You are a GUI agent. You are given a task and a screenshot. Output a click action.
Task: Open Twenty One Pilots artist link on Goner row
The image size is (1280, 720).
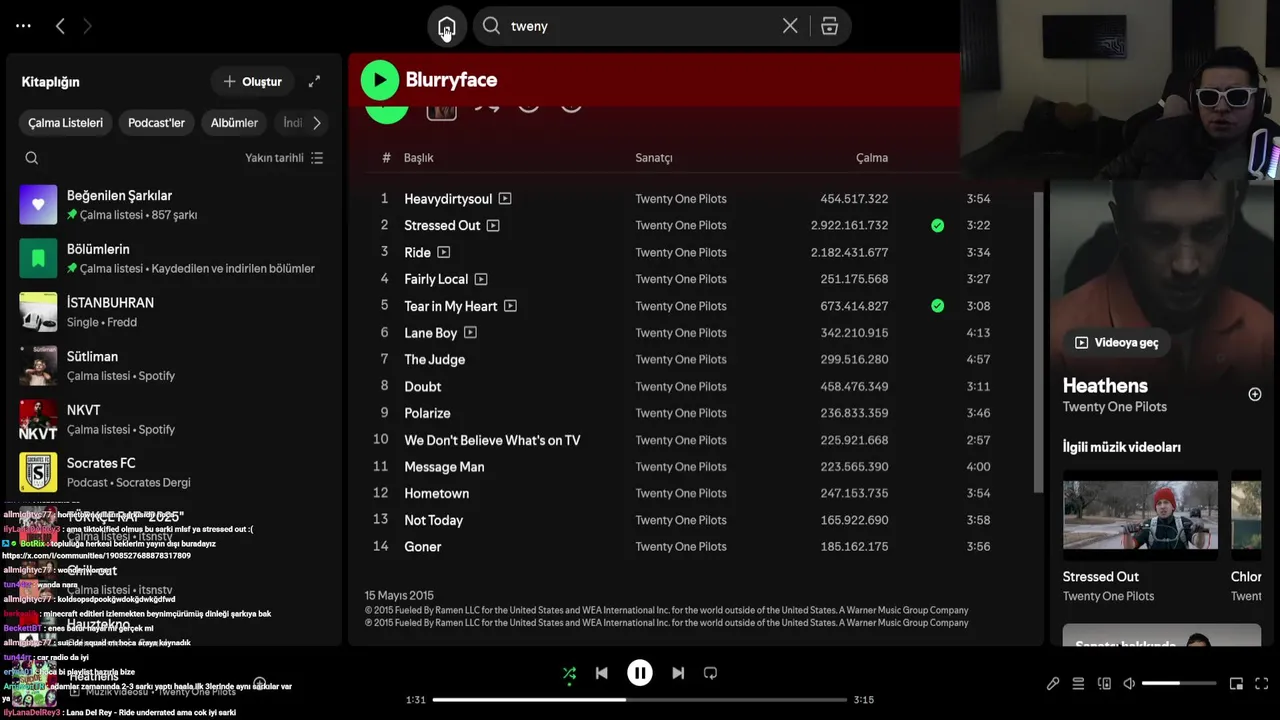[x=681, y=547]
